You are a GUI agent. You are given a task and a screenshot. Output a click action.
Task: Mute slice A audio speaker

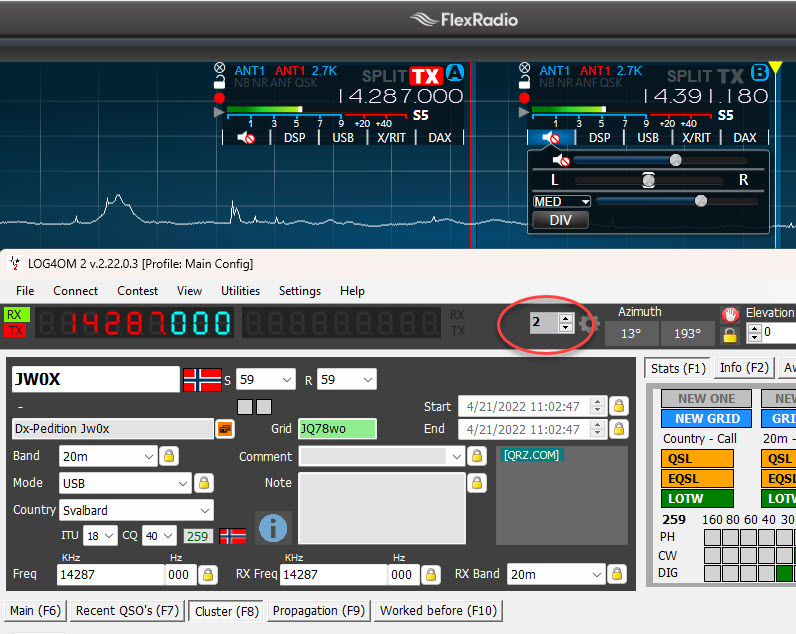(x=246, y=138)
